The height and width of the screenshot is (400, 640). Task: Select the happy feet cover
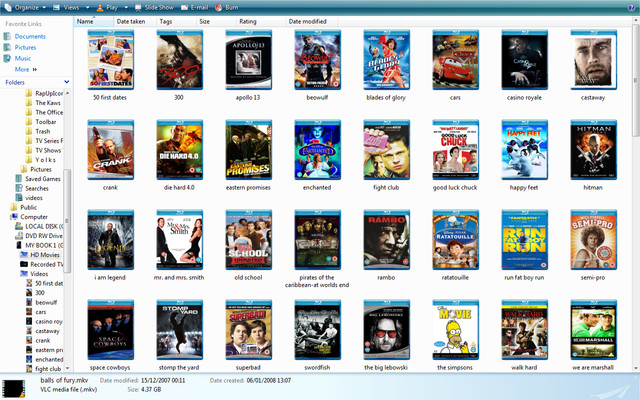click(524, 150)
